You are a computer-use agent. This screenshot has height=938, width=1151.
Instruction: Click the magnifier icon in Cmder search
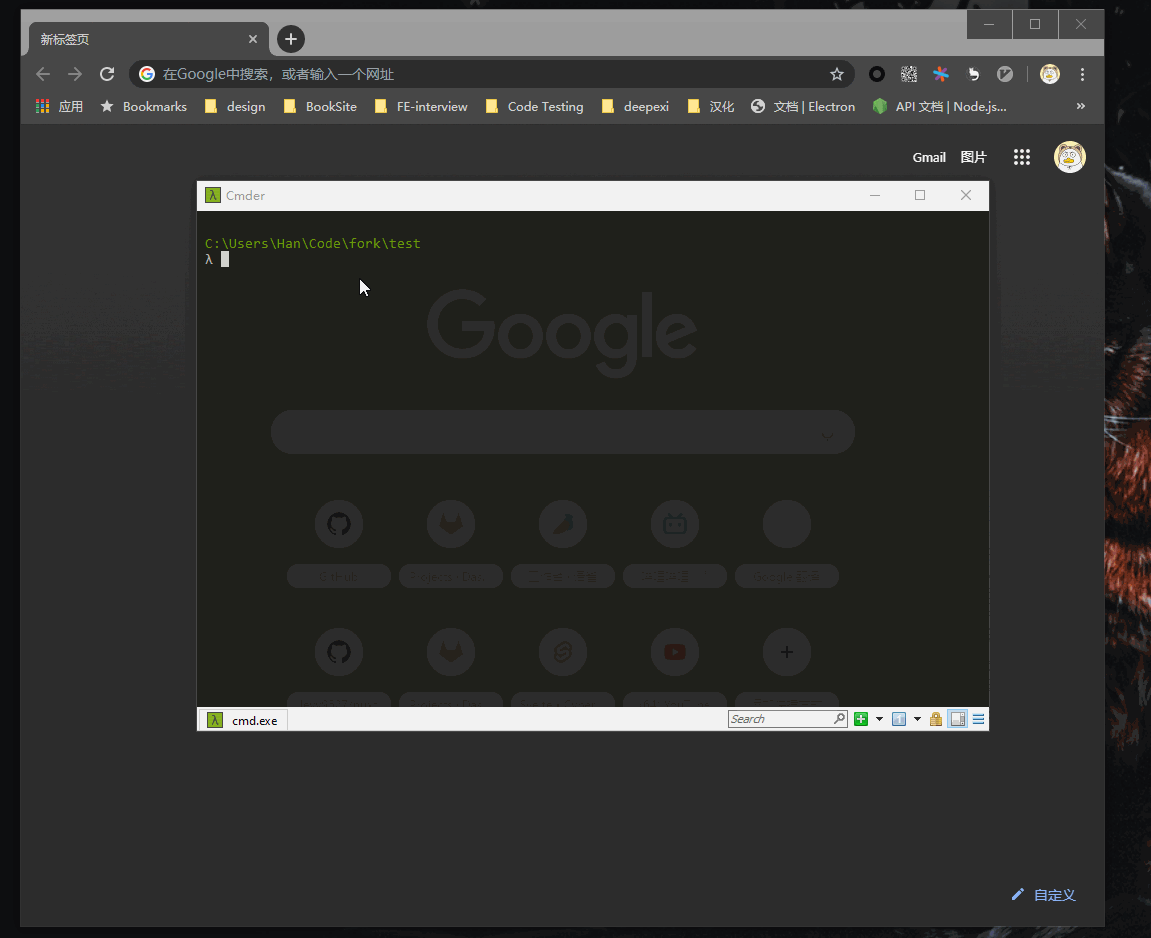840,719
